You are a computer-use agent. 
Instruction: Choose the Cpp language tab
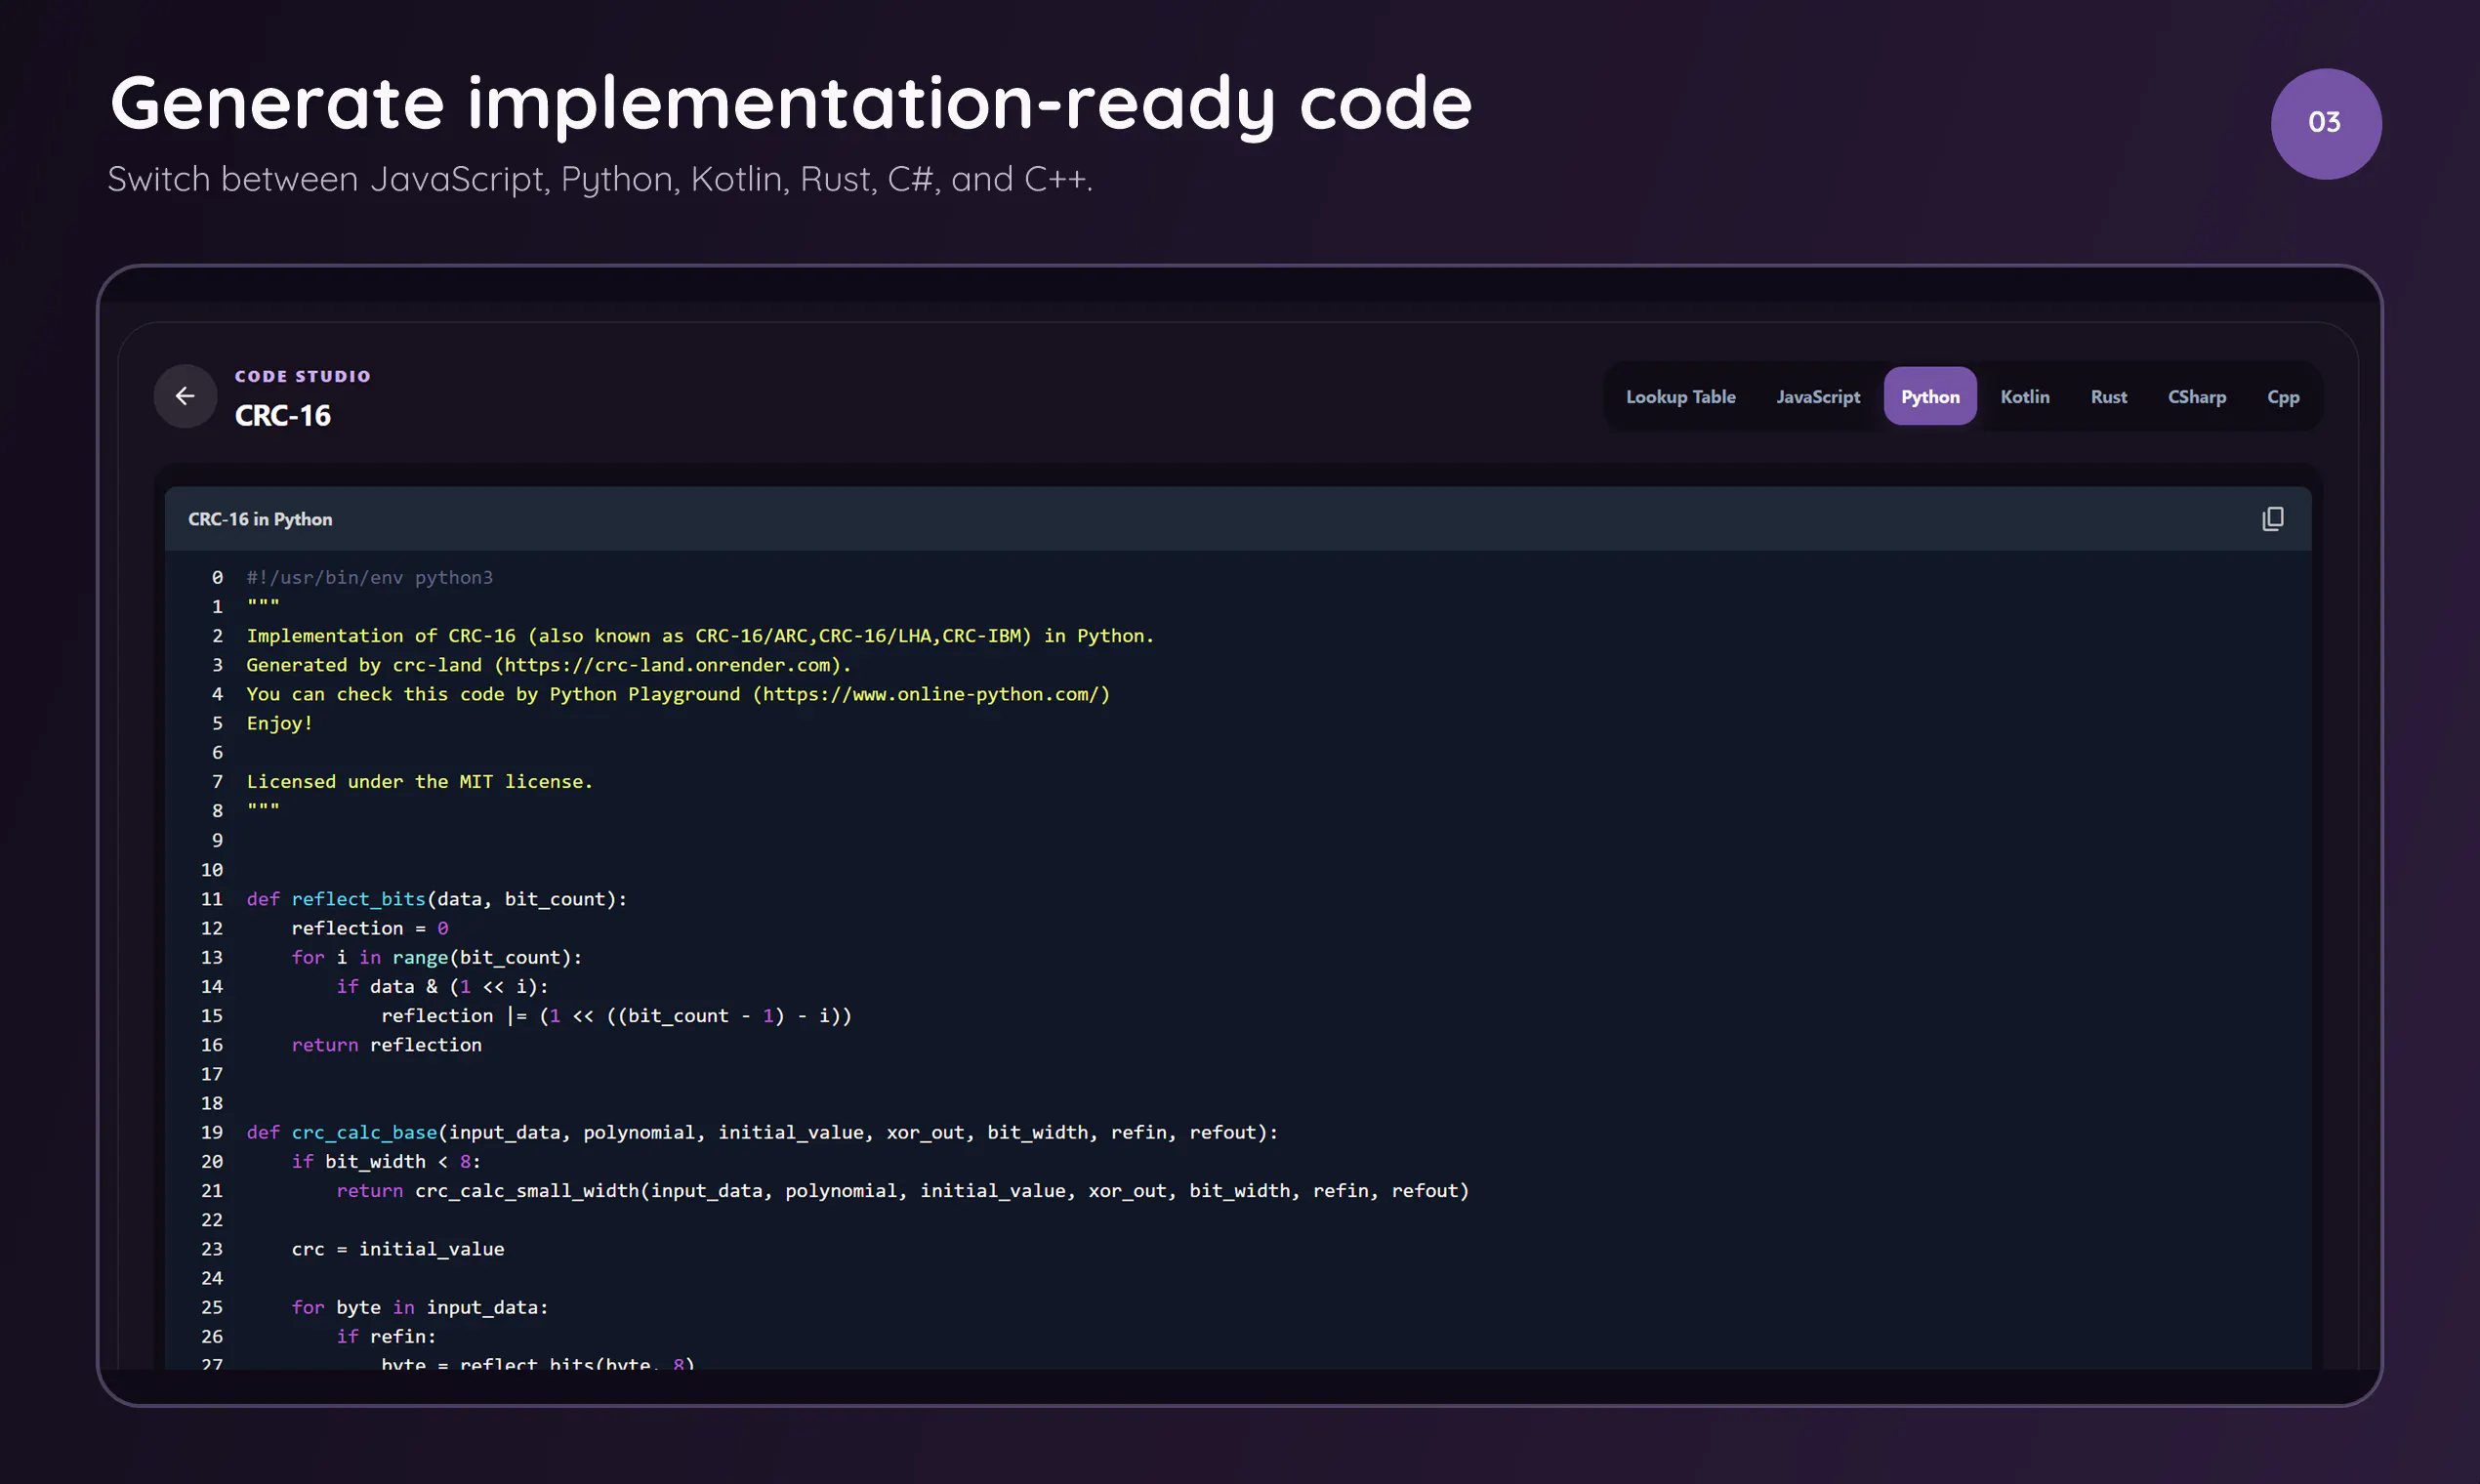(2282, 396)
